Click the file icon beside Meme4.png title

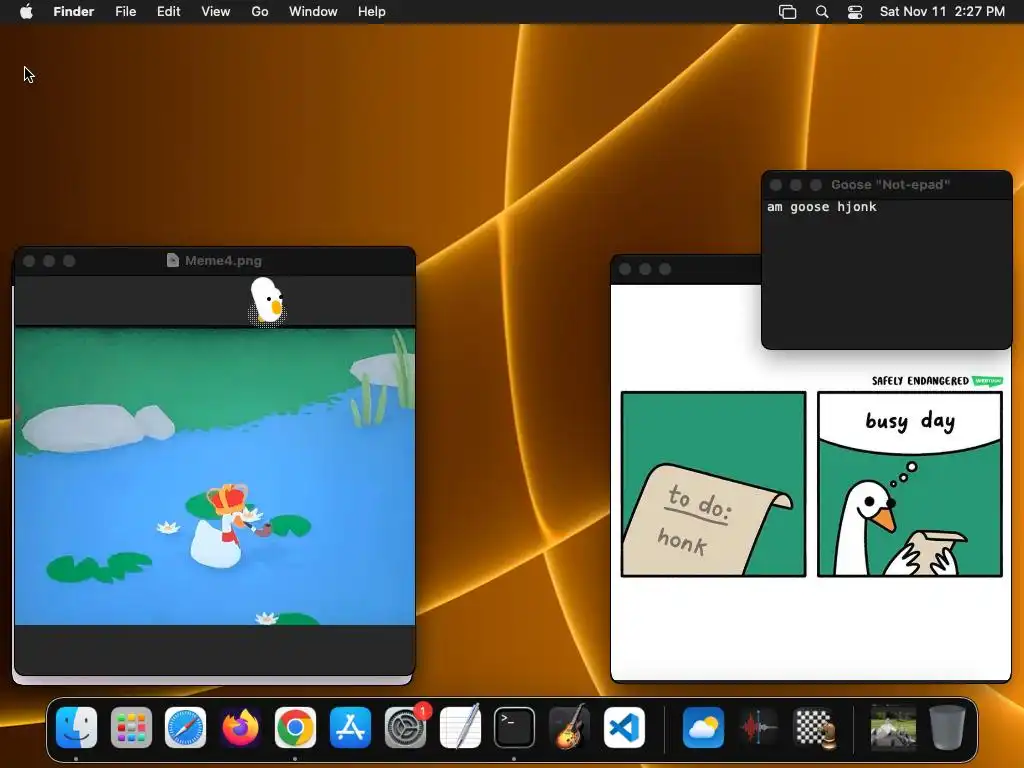pyautogui.click(x=172, y=261)
